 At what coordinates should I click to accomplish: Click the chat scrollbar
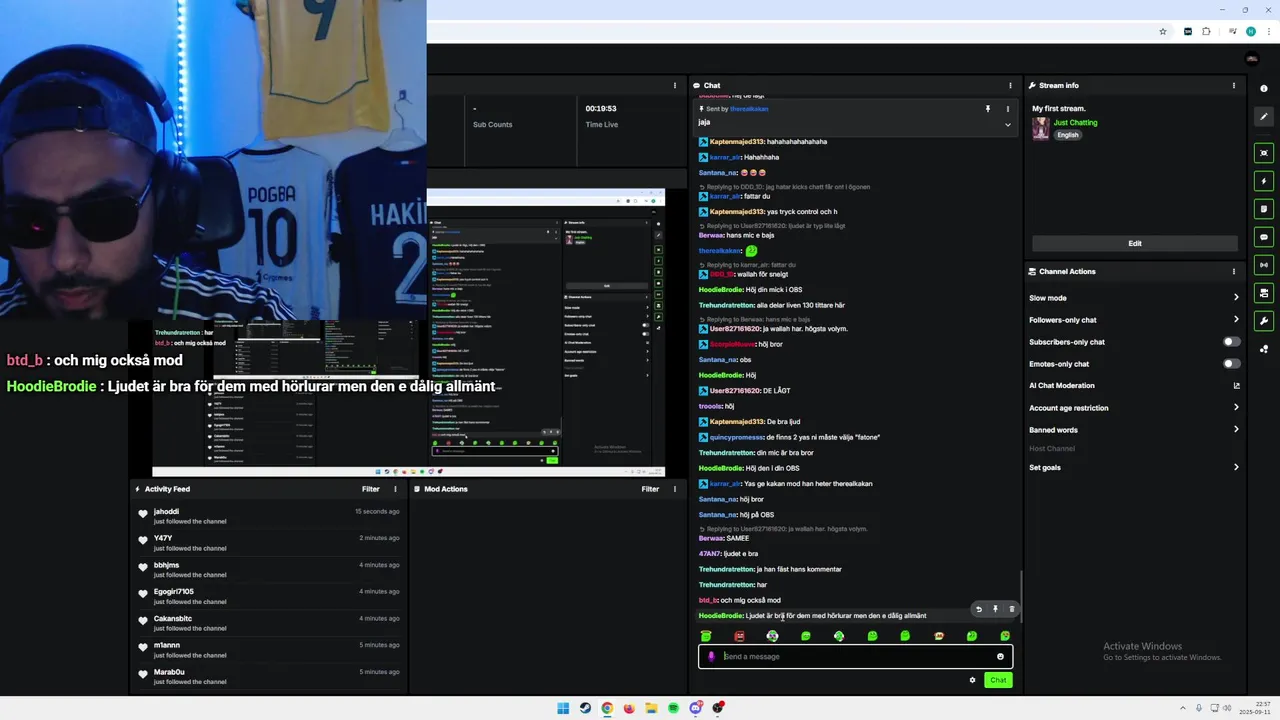(x=1021, y=596)
